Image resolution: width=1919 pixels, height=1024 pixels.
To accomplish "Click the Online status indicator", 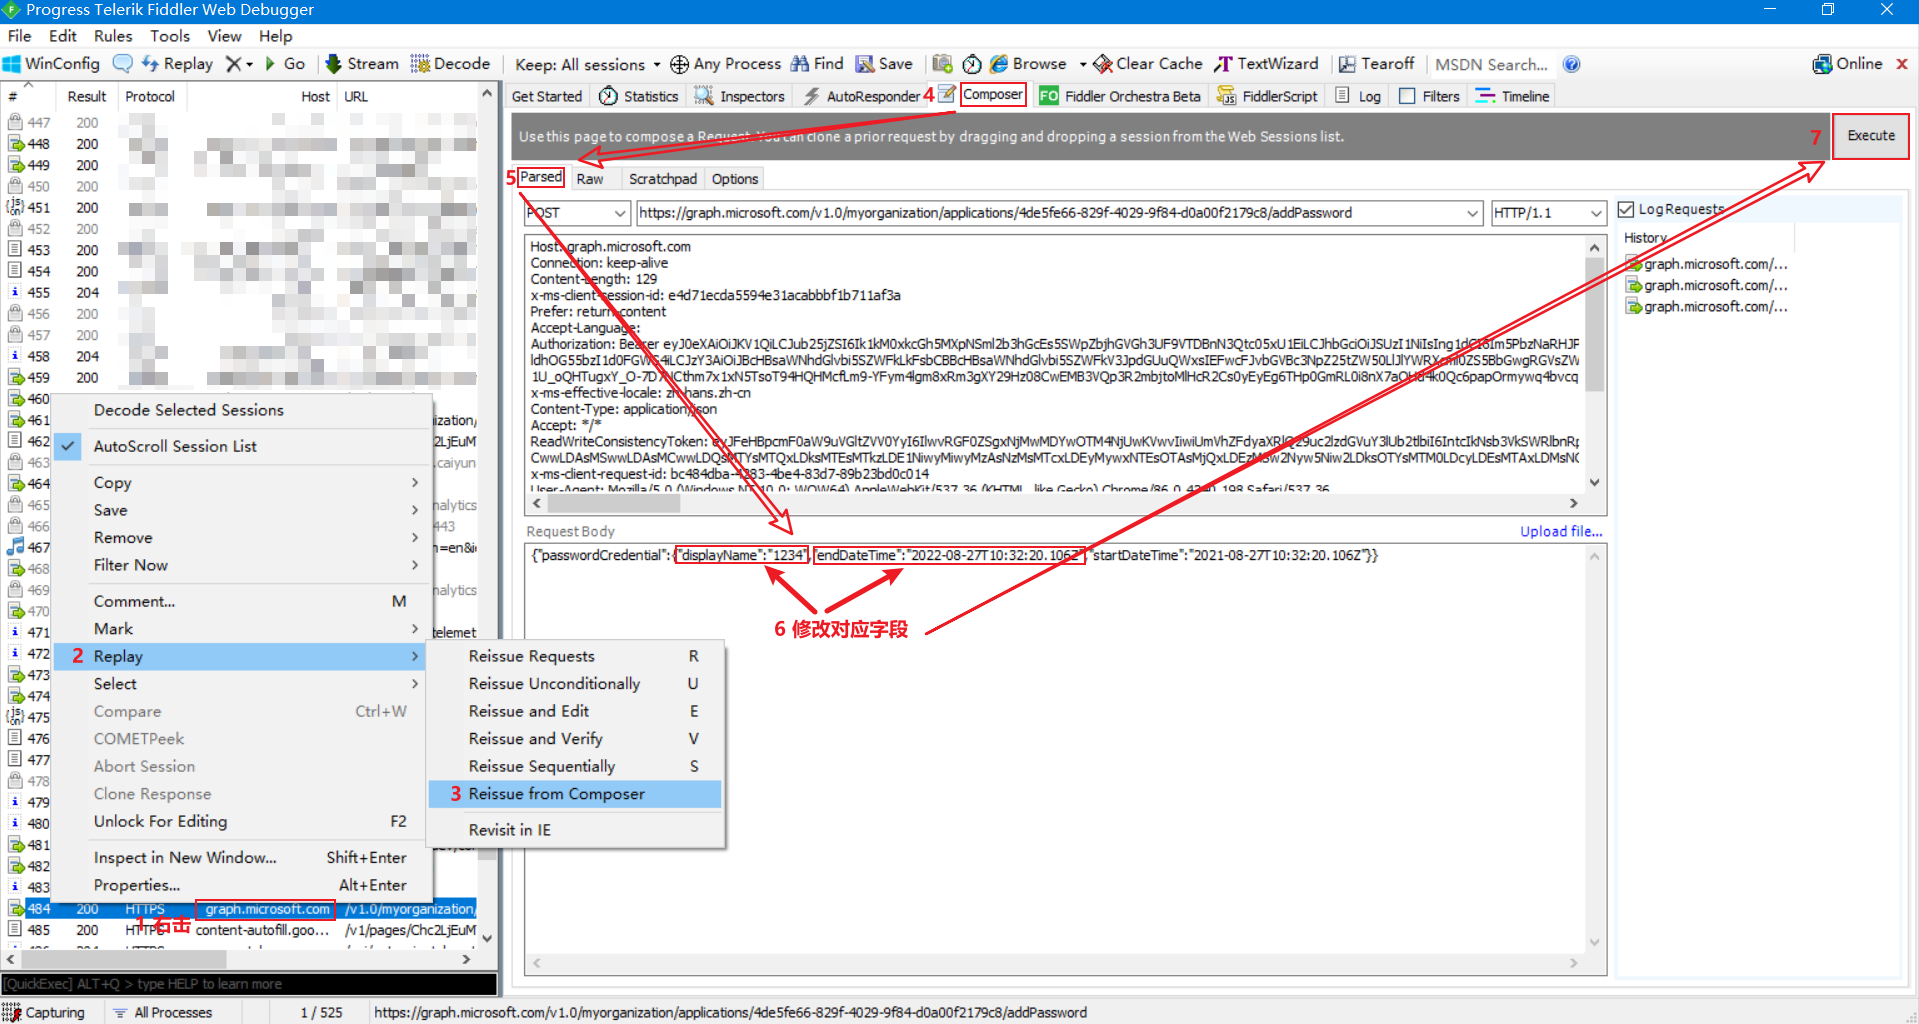I will point(1847,64).
